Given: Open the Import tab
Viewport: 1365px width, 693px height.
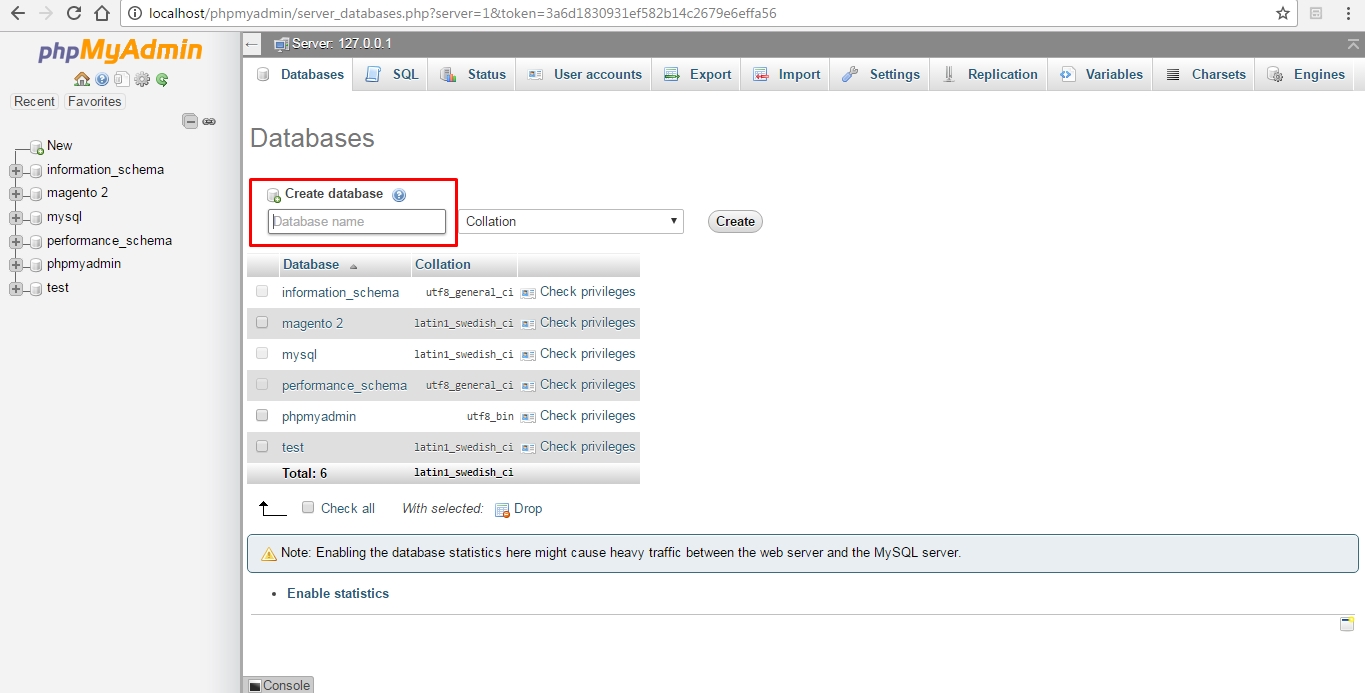Looking at the screenshot, I should click(x=786, y=74).
